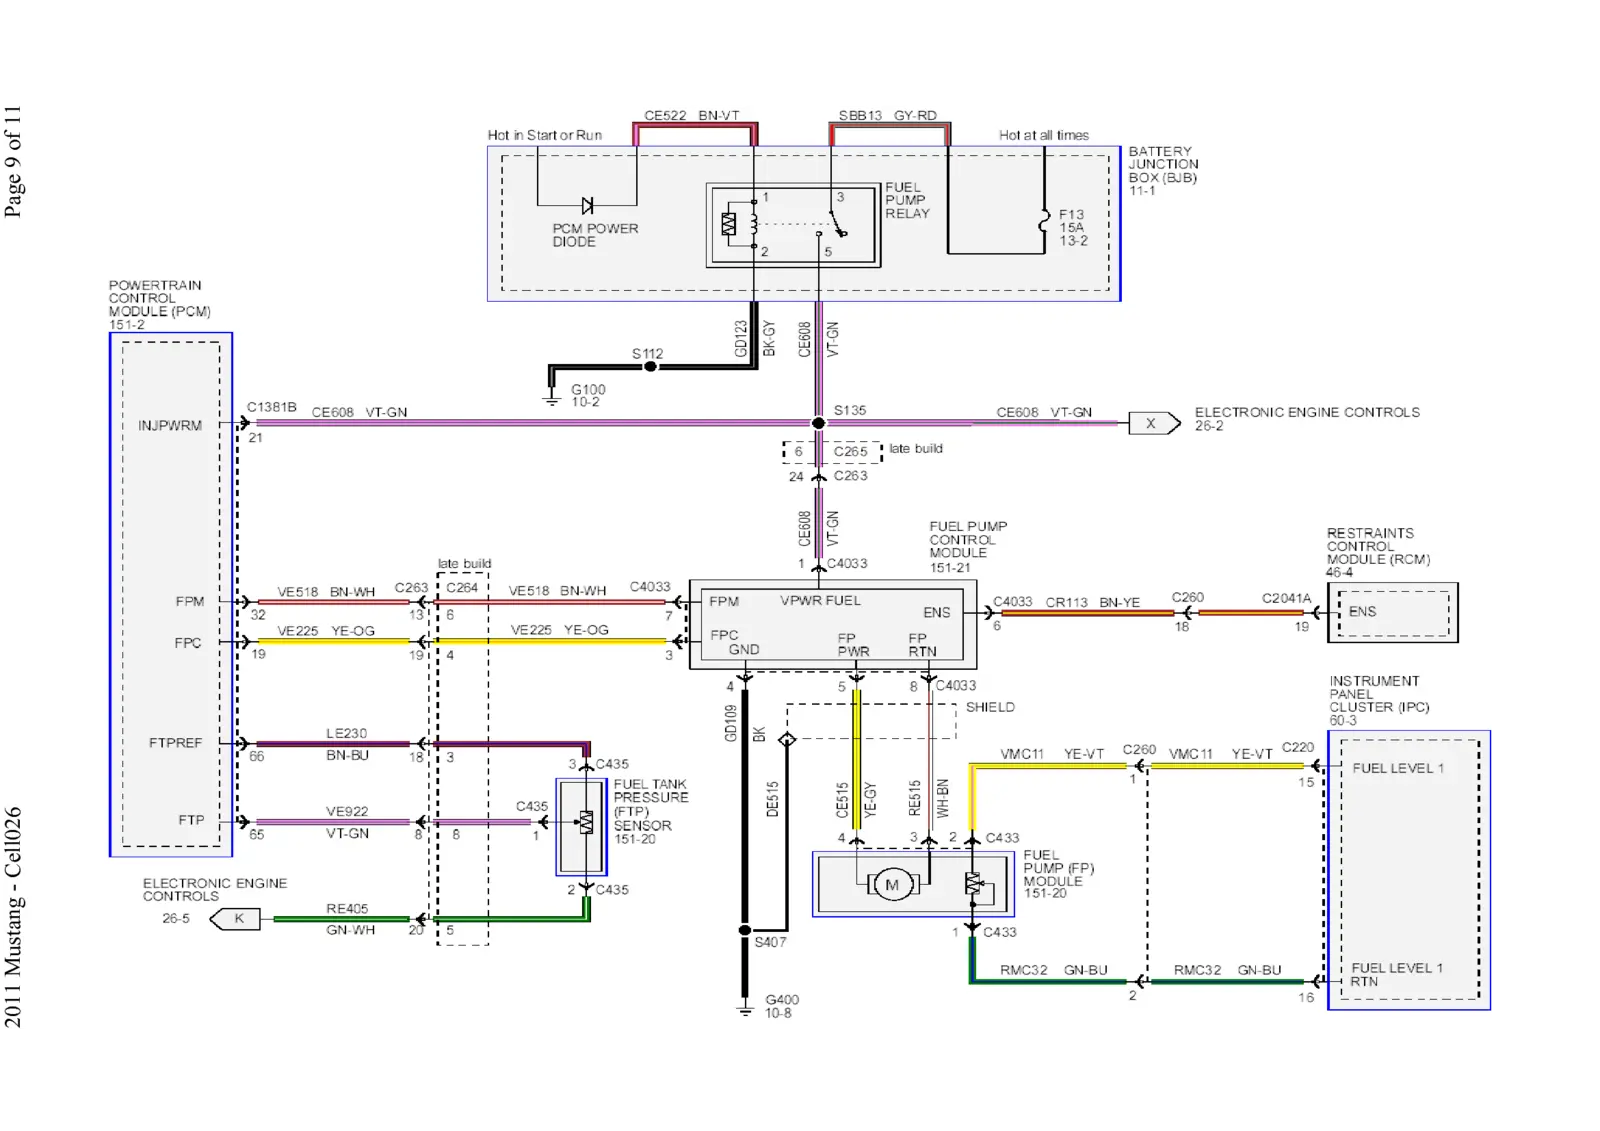Screen dimensions: 1600x1131
Task: Select the Page 9 of 11 text
Action: (13, 161)
